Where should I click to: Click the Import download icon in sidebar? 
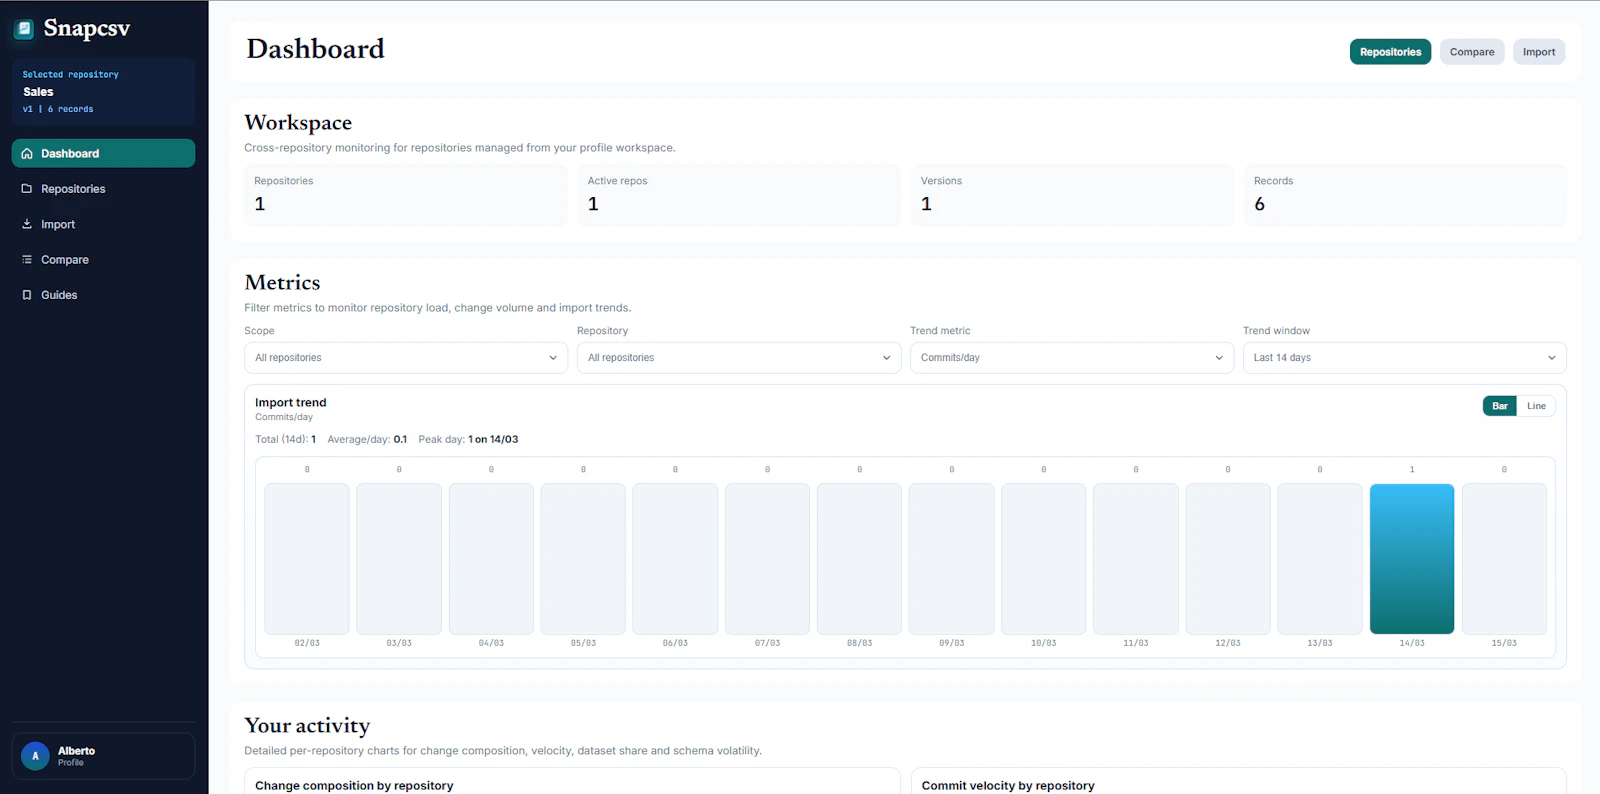point(27,224)
